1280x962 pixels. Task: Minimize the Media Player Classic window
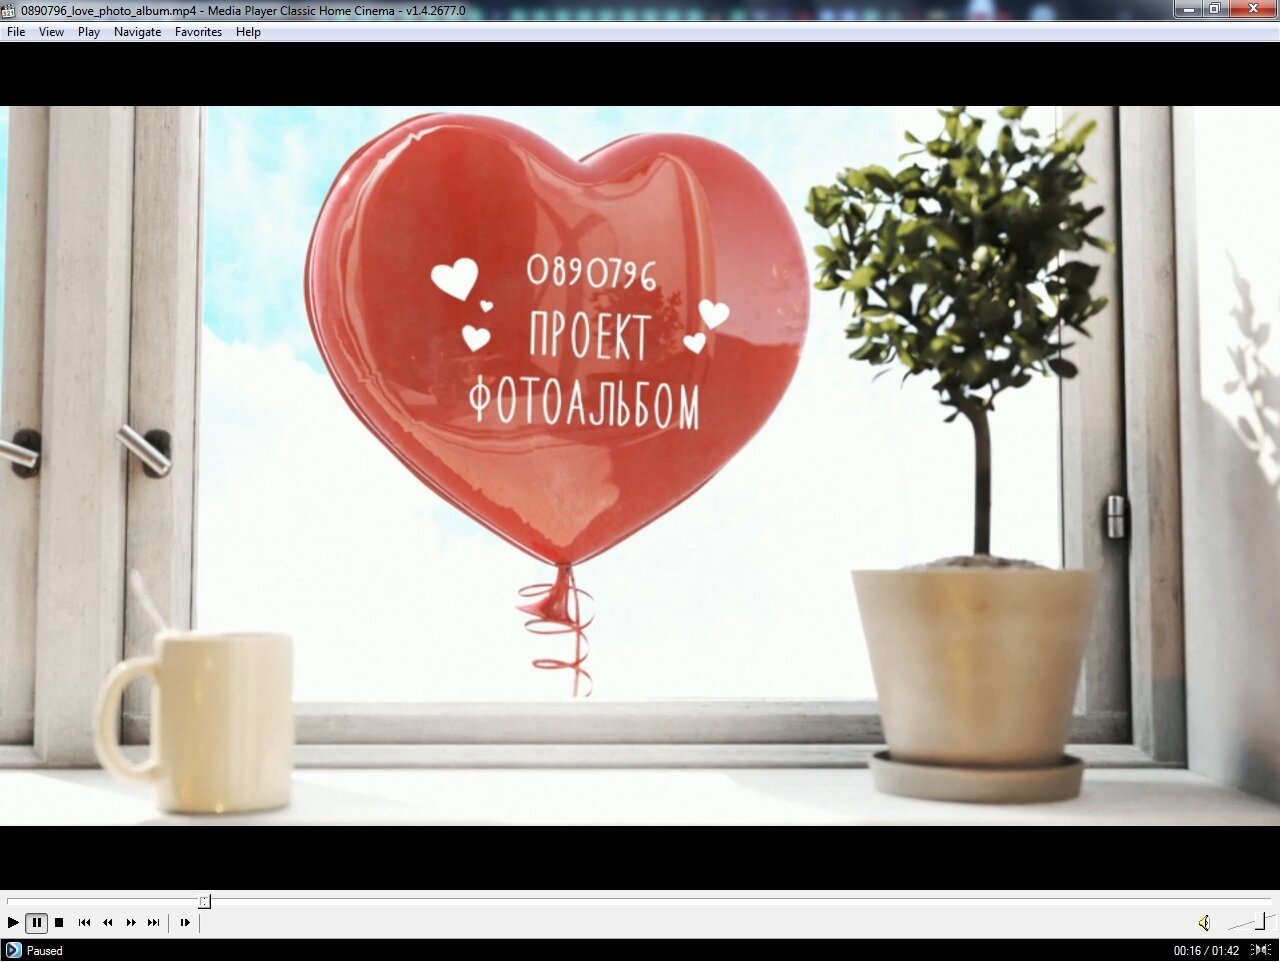[x=1187, y=9]
